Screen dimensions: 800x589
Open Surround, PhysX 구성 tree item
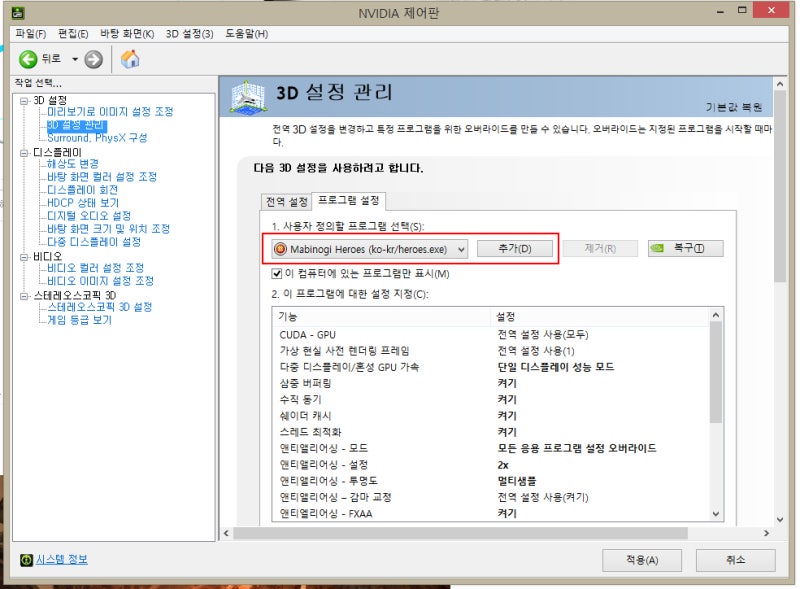[97, 138]
